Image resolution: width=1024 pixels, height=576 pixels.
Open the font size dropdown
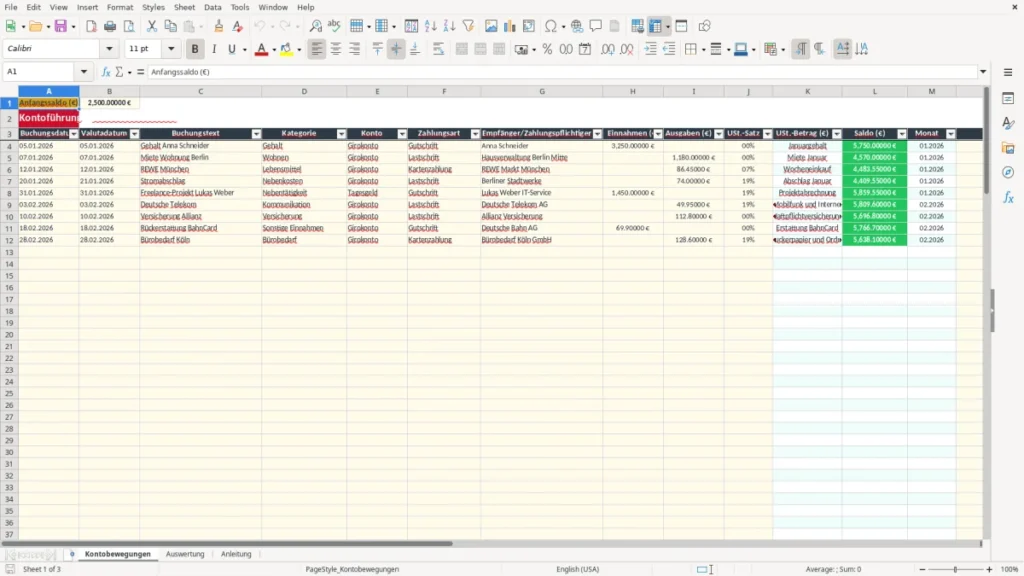[171, 49]
